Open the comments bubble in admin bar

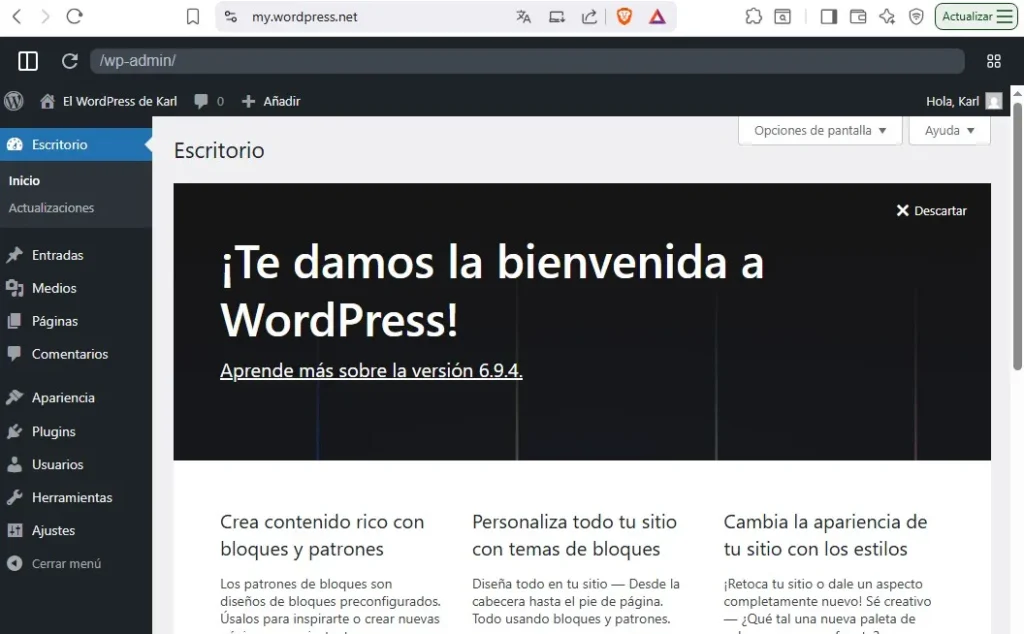pos(208,101)
